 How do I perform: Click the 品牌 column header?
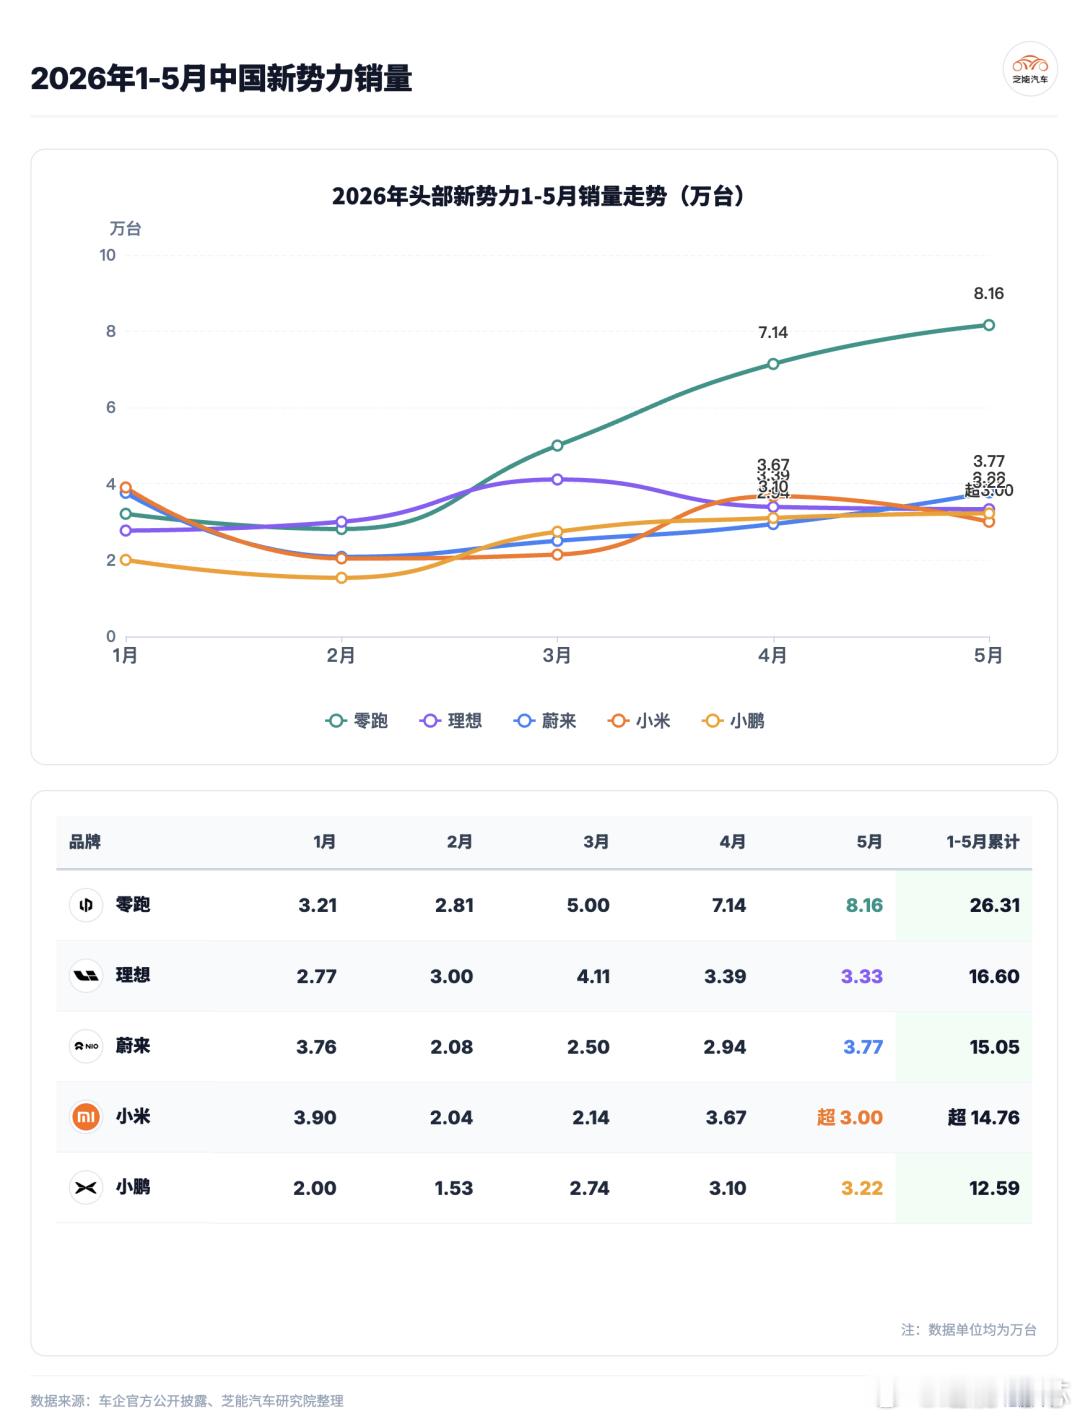click(x=85, y=842)
